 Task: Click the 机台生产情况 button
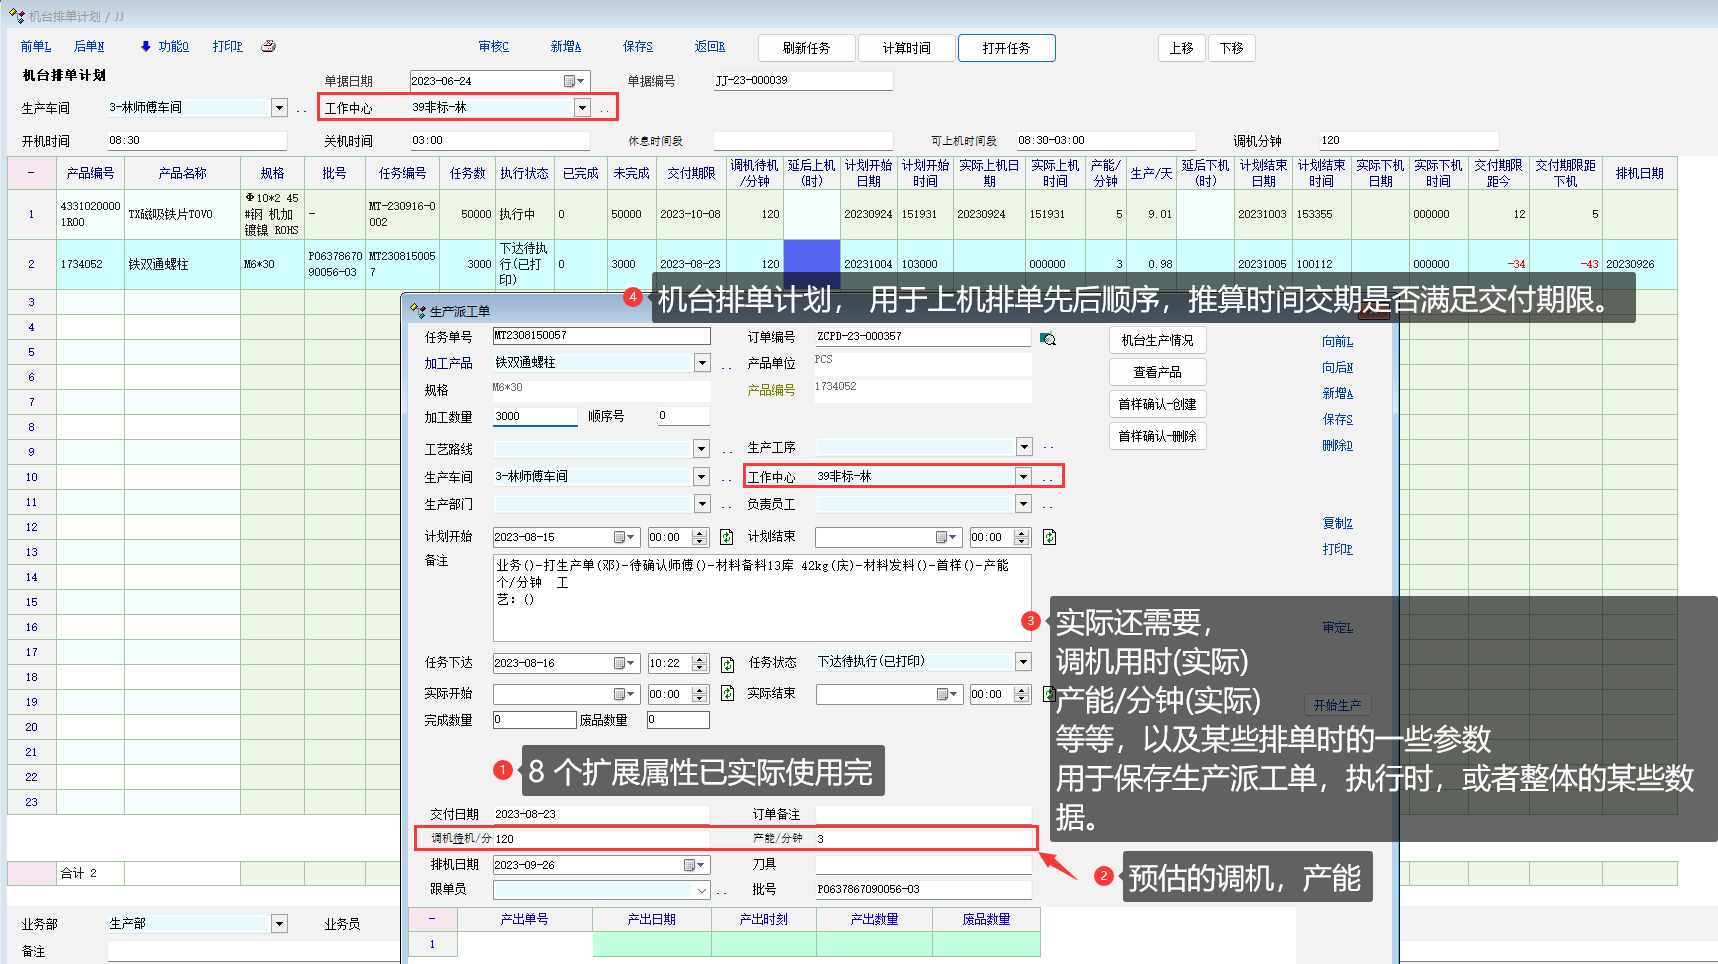click(1157, 340)
